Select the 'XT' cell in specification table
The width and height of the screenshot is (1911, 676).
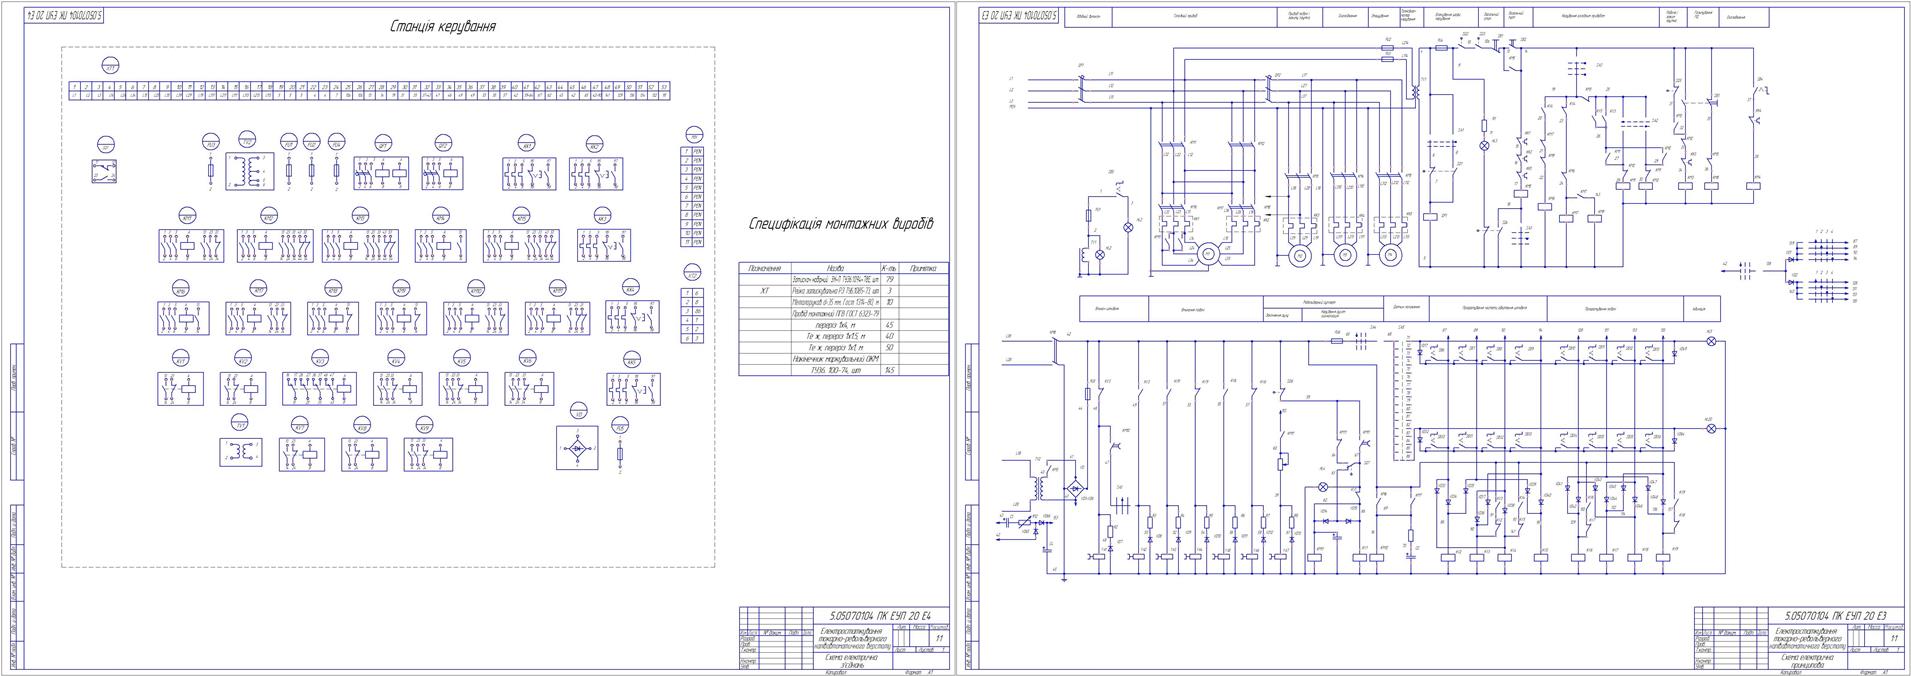click(x=764, y=291)
